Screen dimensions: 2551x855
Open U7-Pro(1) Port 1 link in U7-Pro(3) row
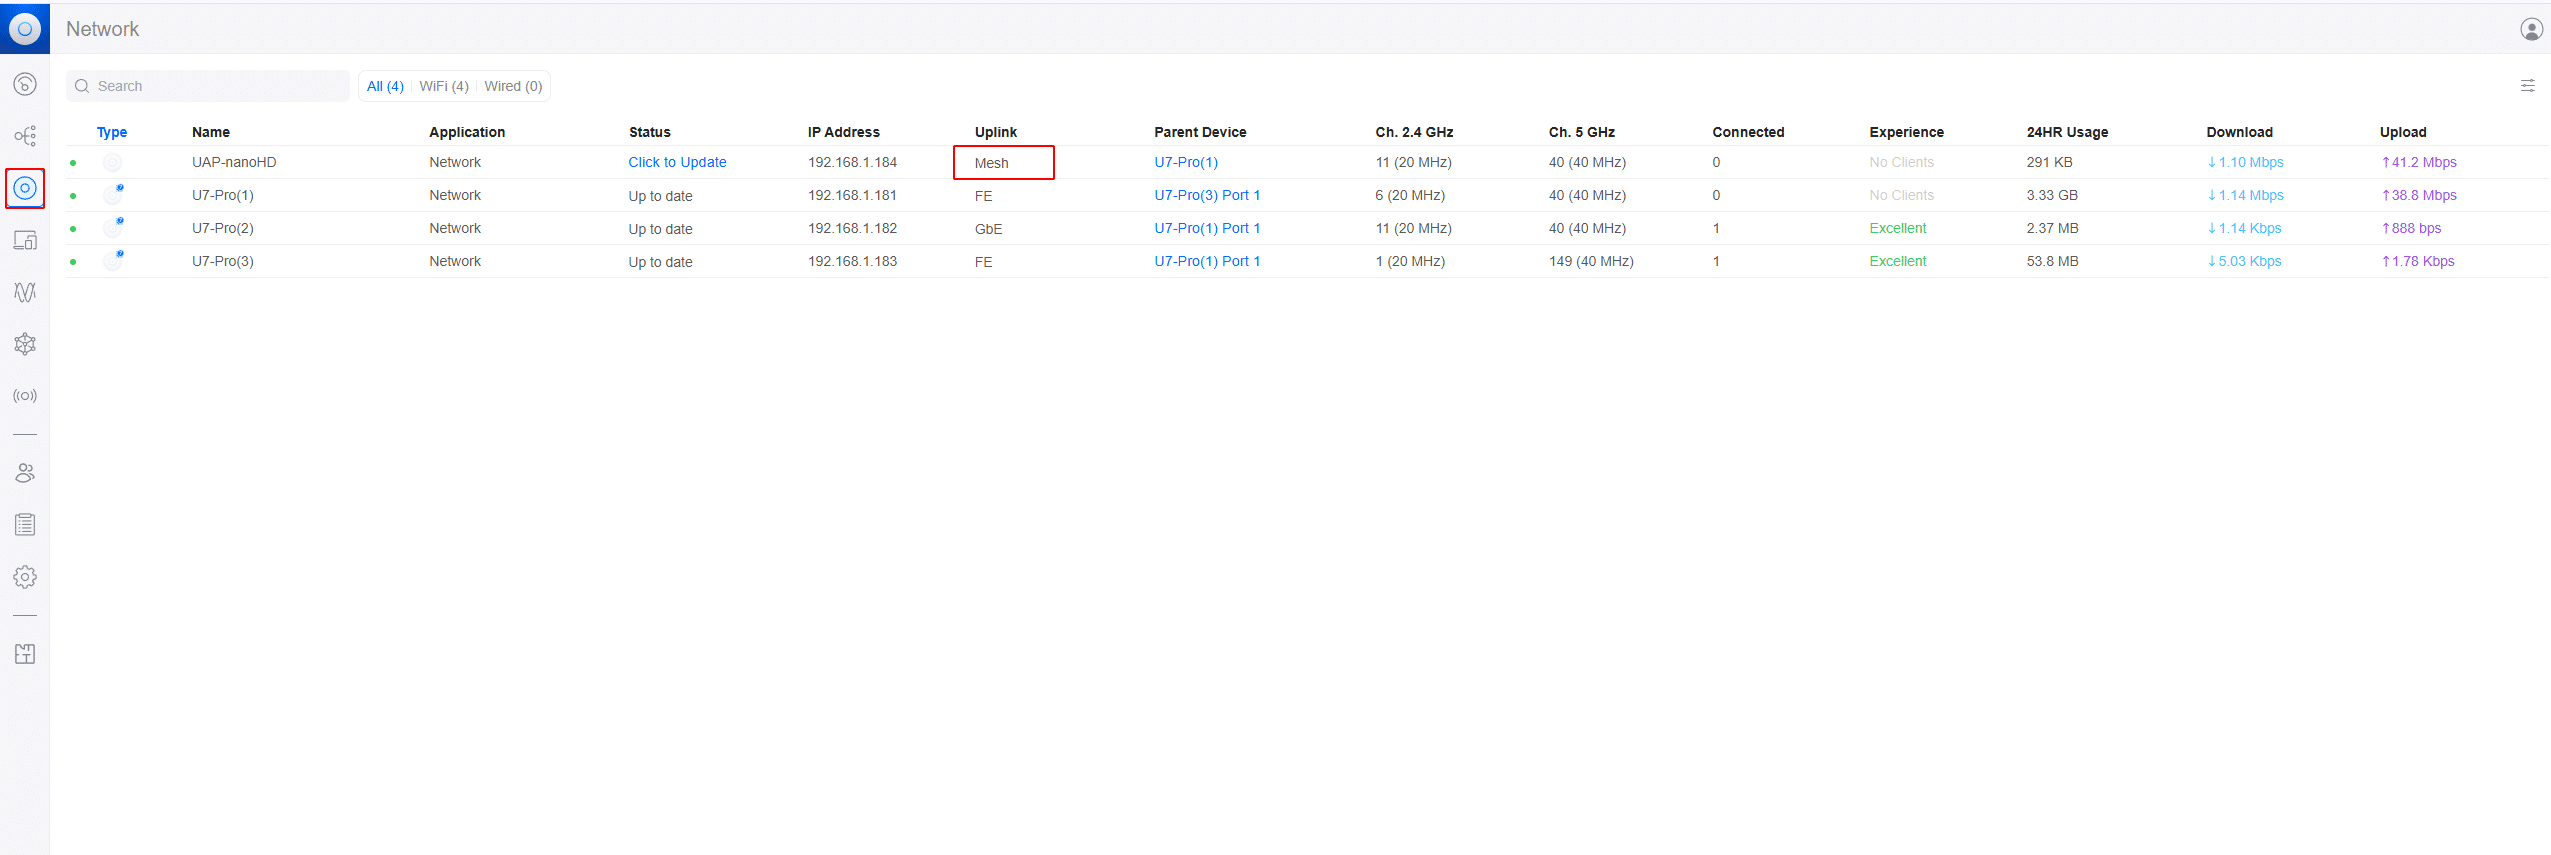tap(1207, 261)
